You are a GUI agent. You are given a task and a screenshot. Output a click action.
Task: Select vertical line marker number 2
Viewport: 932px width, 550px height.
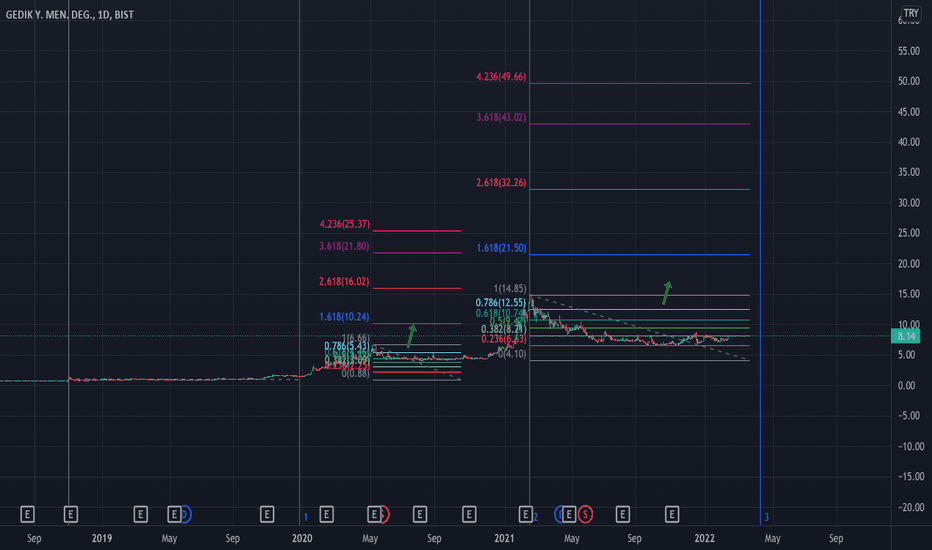click(x=536, y=517)
